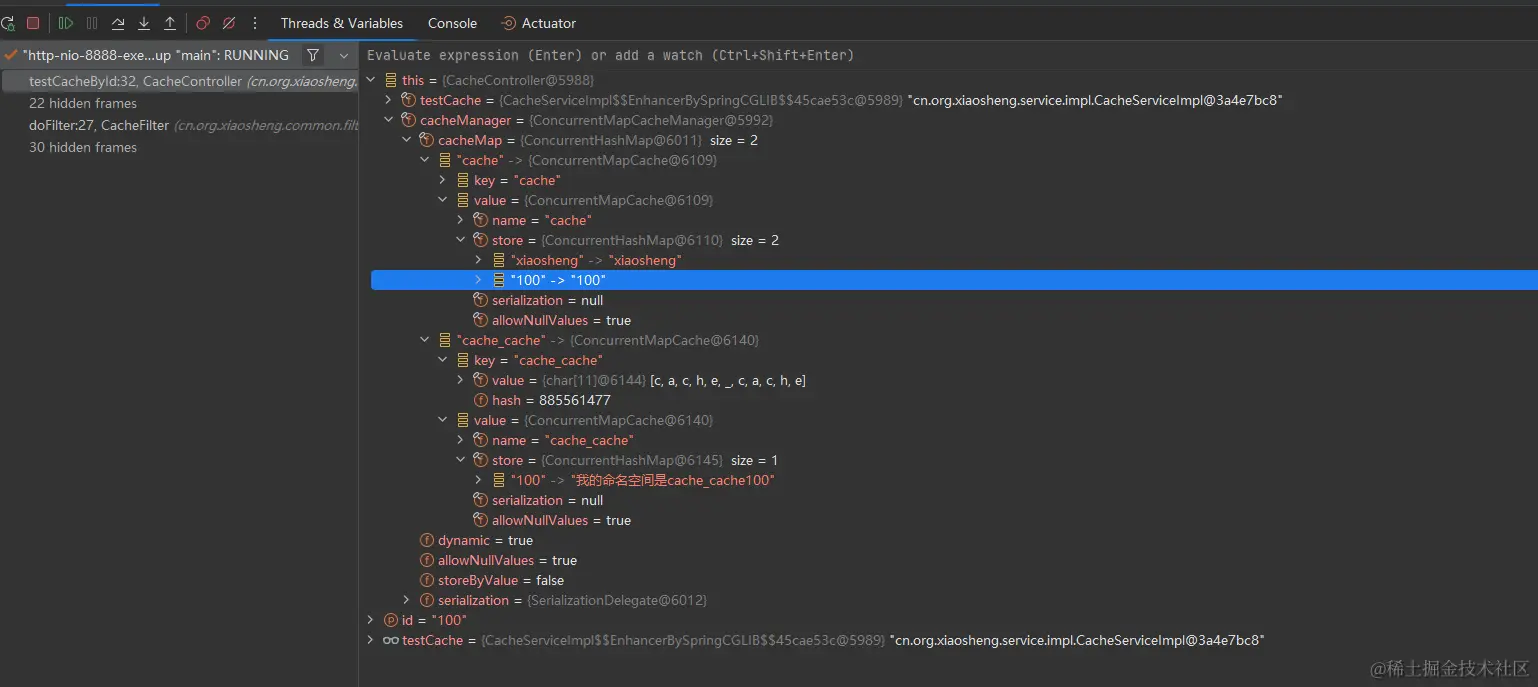Expand the "100" -> 我的命名空间是cache_cache100 entry
This screenshot has width=1538, height=687.
point(479,480)
